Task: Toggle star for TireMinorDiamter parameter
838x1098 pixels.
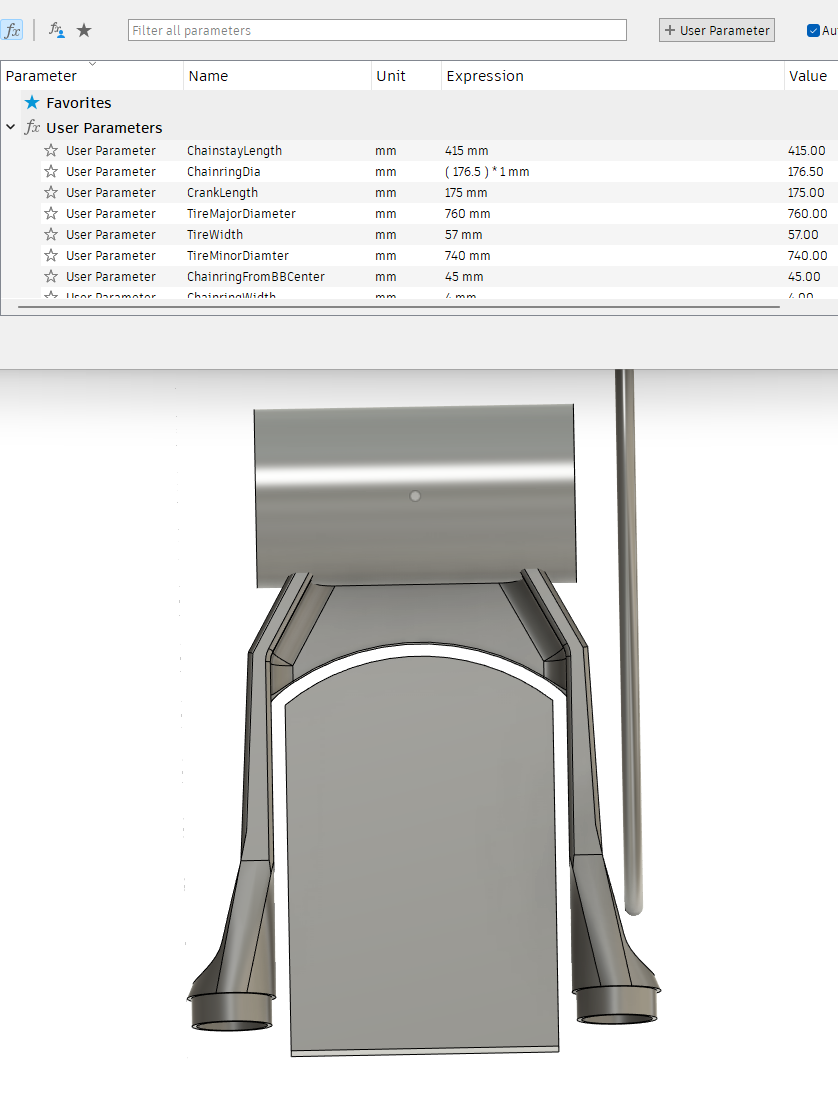Action: (51, 256)
